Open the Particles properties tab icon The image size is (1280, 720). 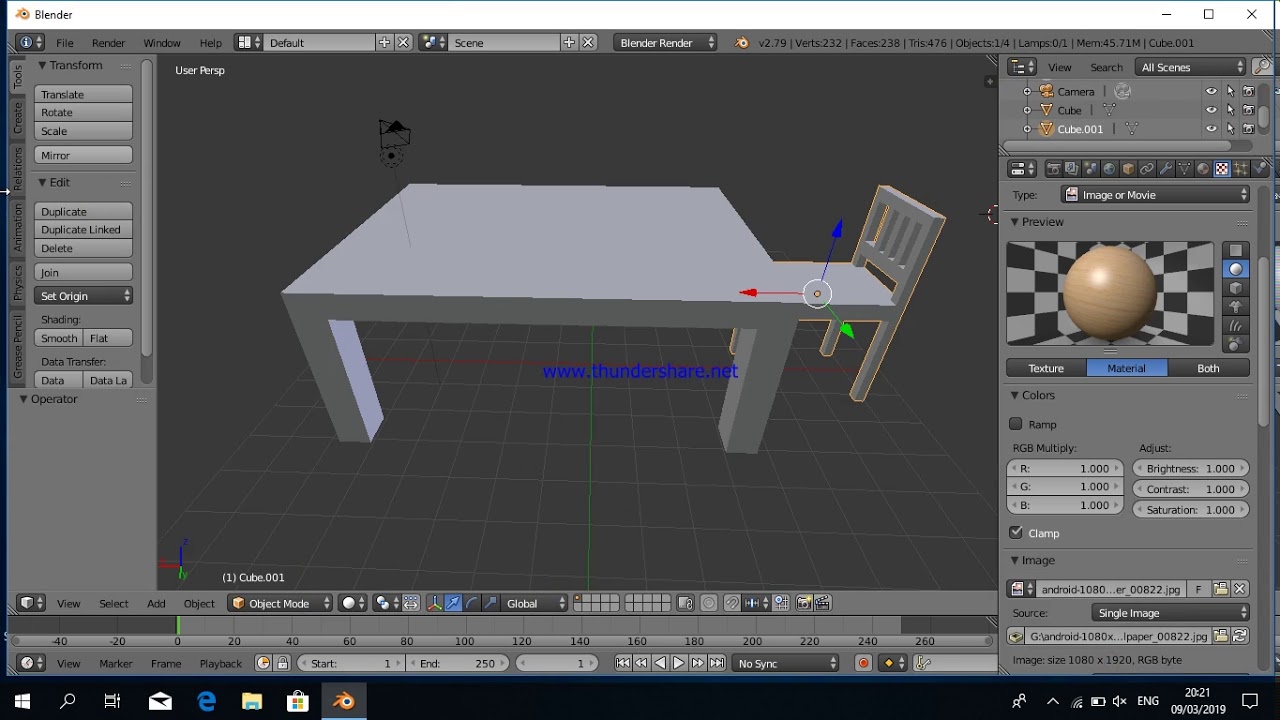1240,169
